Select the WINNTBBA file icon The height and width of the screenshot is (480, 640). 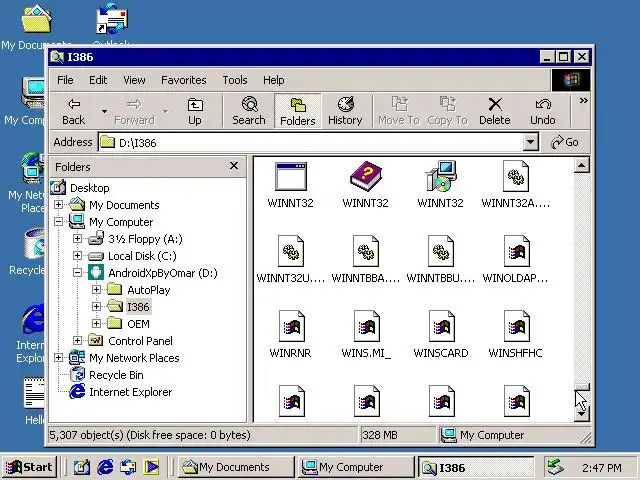365,251
